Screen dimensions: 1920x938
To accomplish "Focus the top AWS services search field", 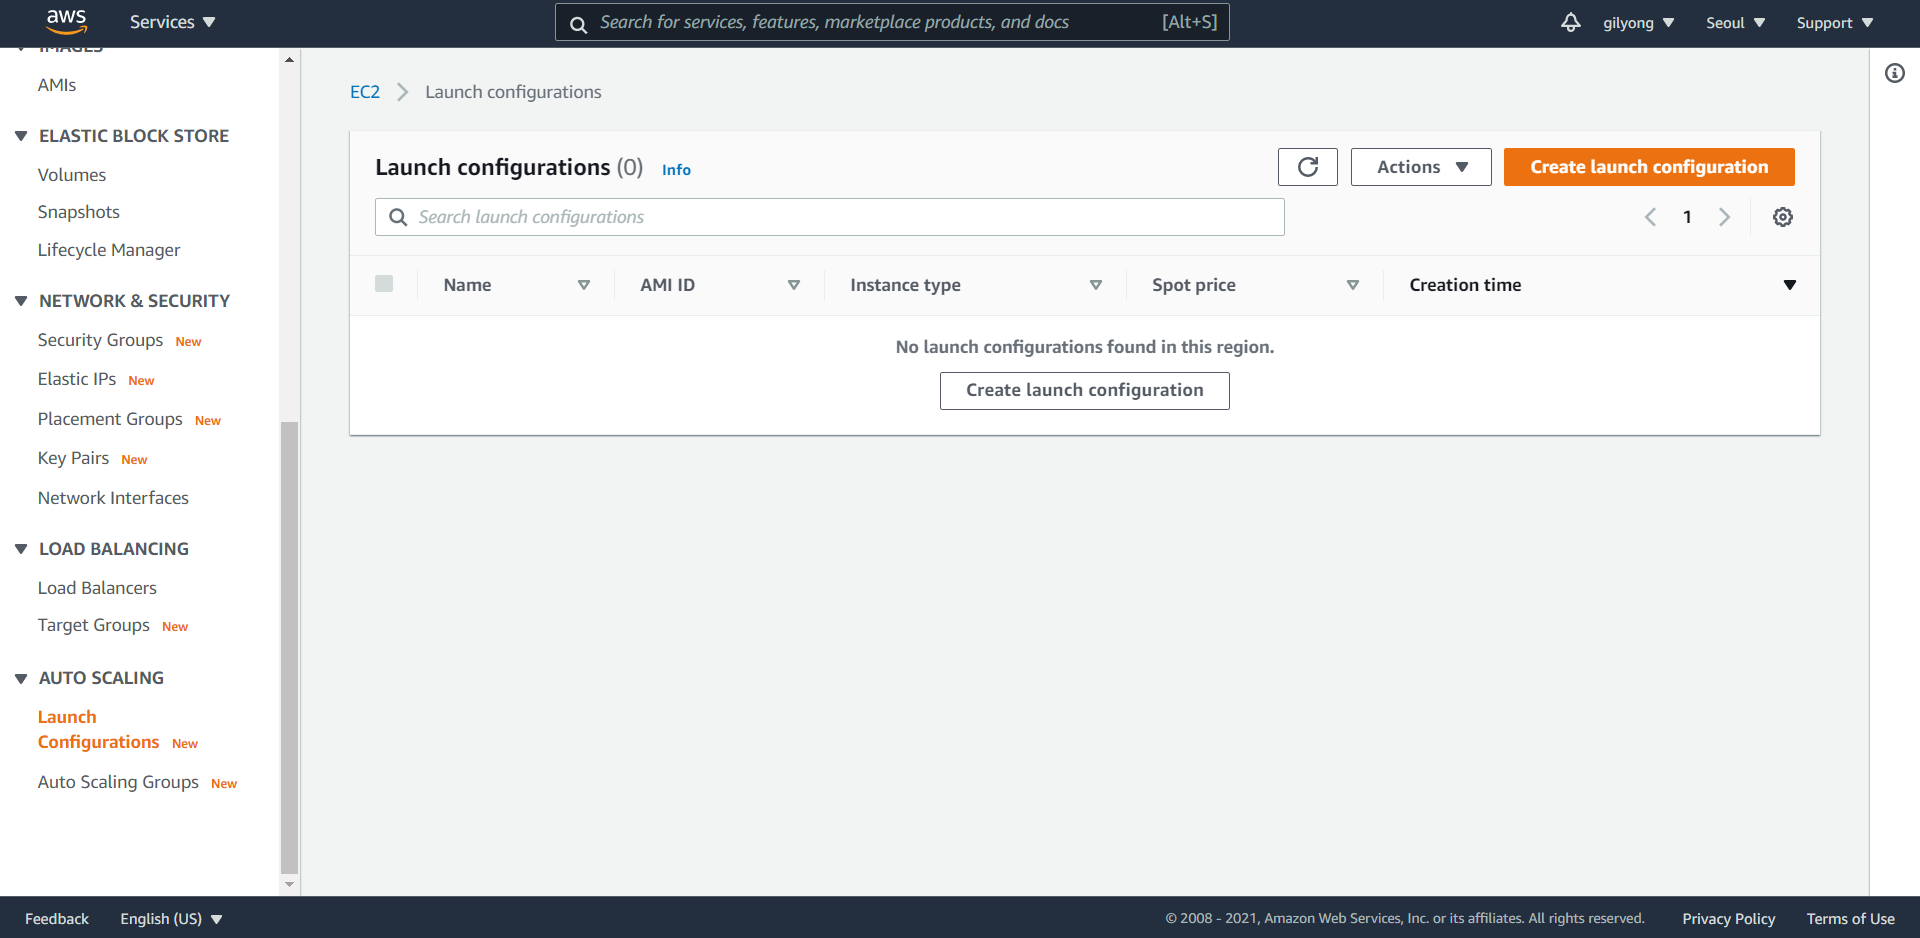I will coord(892,22).
